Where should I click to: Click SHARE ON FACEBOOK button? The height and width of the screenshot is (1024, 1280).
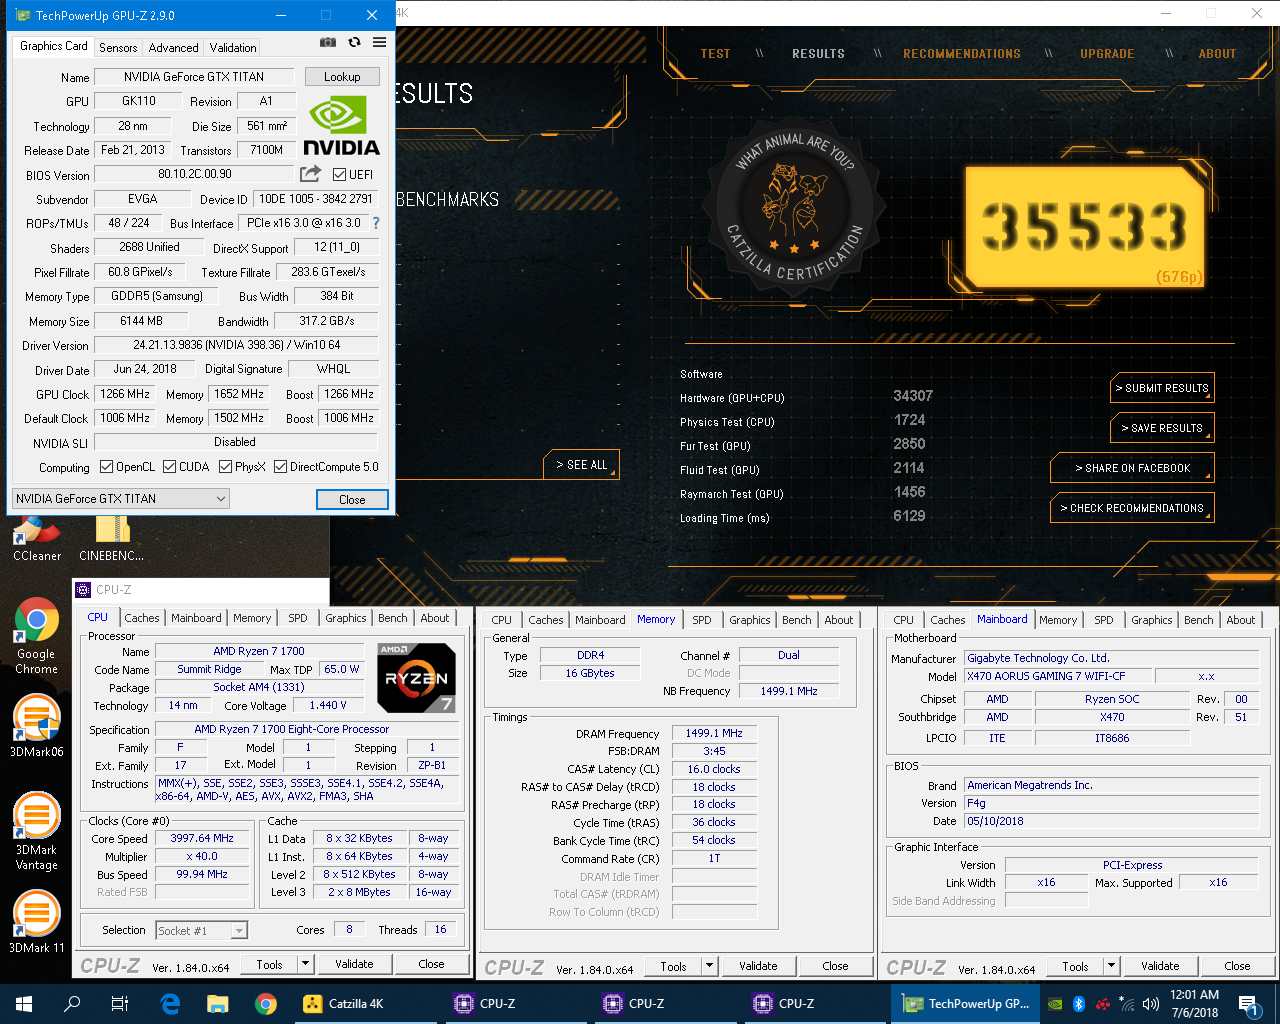(1132, 468)
